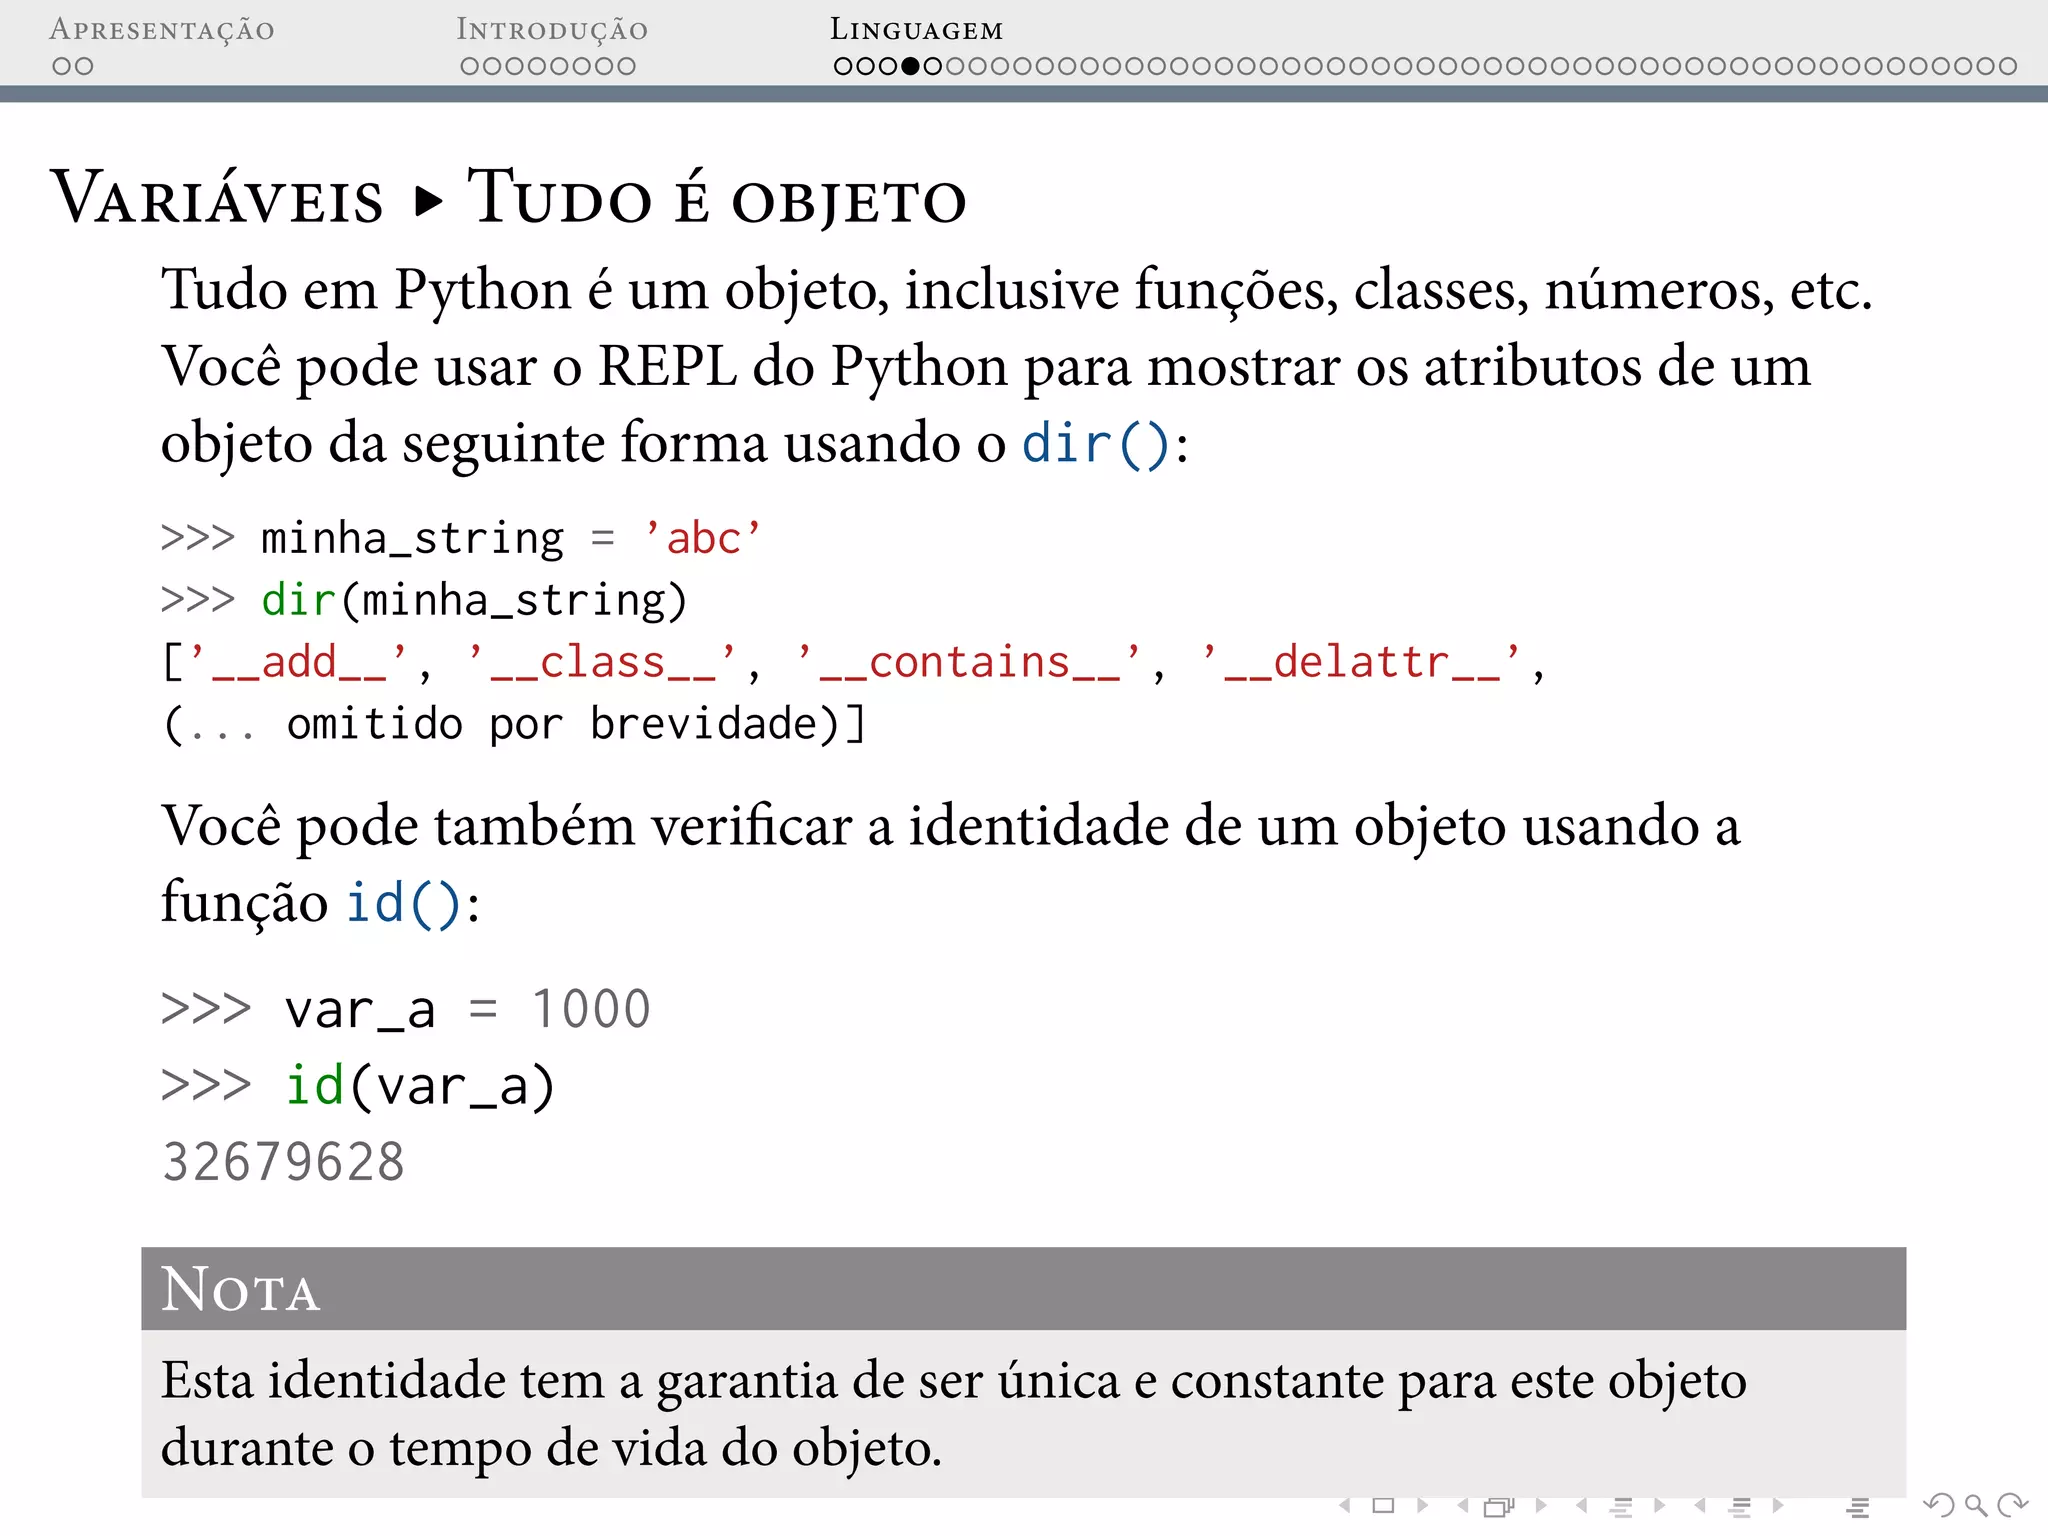The image size is (2048, 1536).
Task: Select the filled current-slide dot under Linguagem
Action: pos(910,66)
